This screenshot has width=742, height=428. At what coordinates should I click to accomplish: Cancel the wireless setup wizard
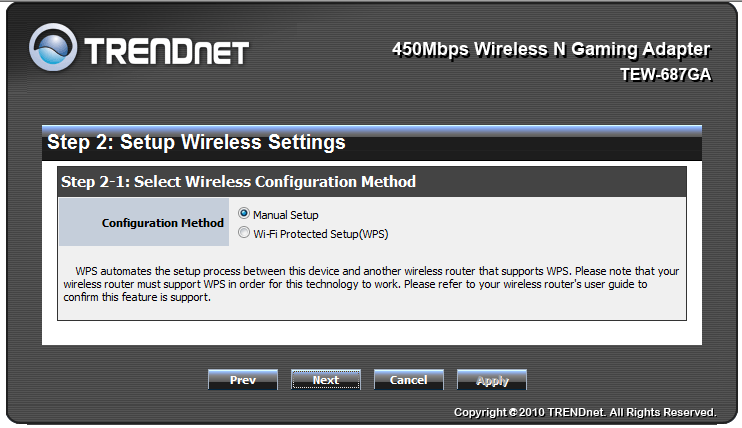[x=408, y=380]
